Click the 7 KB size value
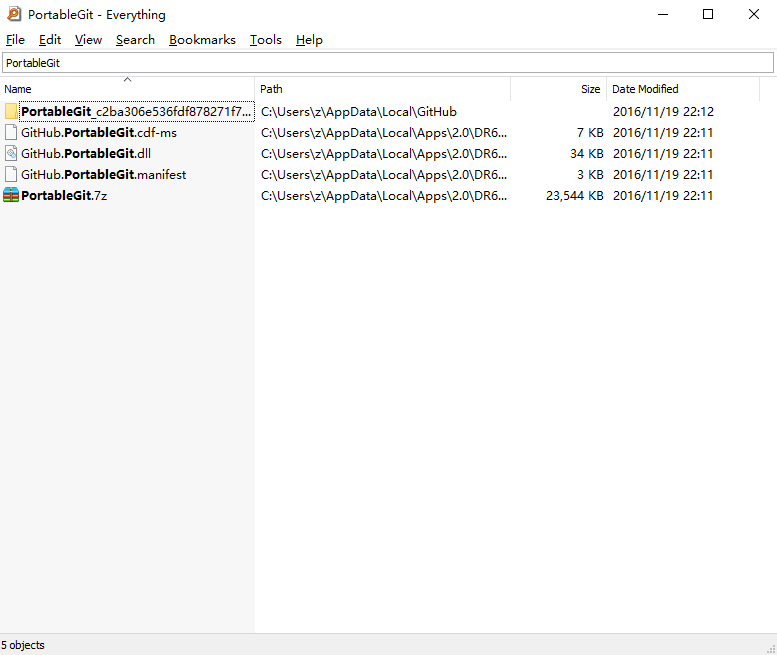 pos(590,133)
